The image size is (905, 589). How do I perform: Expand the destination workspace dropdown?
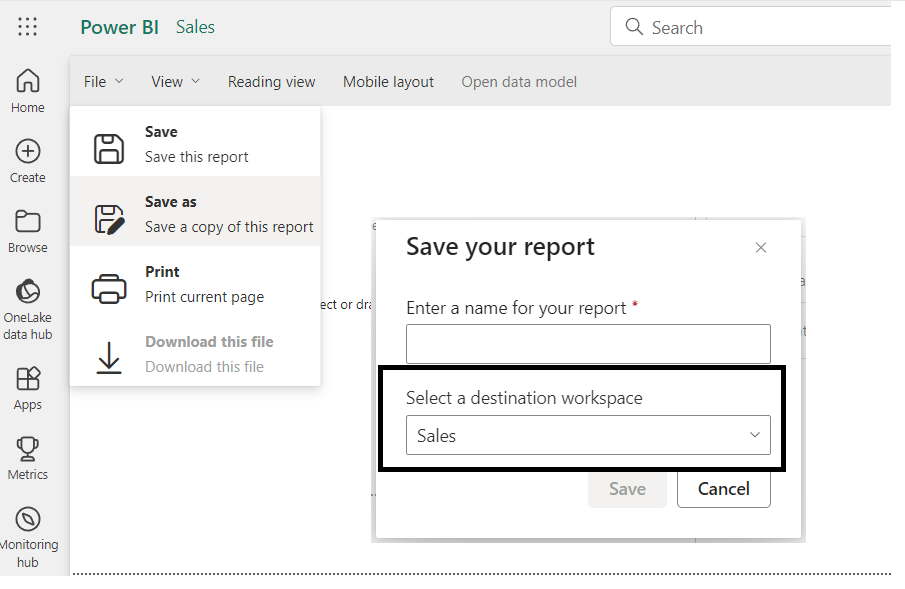pos(588,435)
